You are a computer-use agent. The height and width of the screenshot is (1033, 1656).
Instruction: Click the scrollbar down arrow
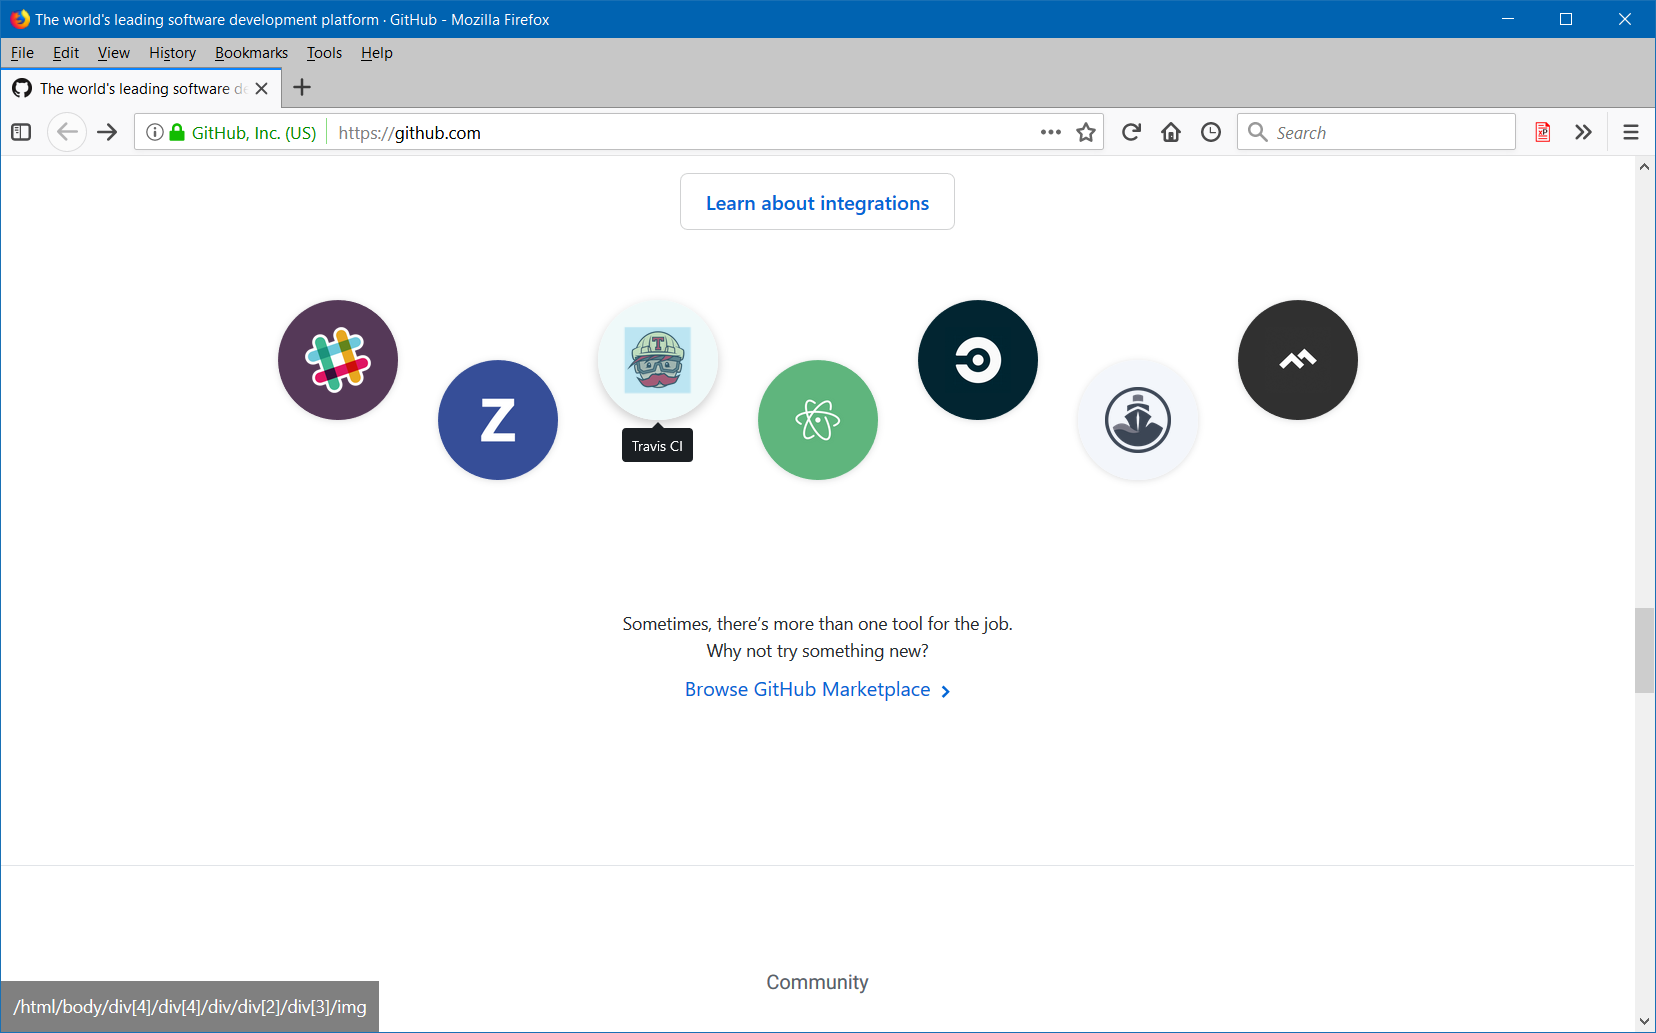tap(1644, 1021)
